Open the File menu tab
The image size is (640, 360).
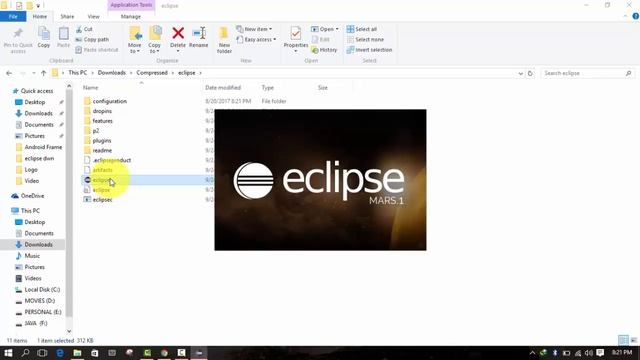point(13,16)
